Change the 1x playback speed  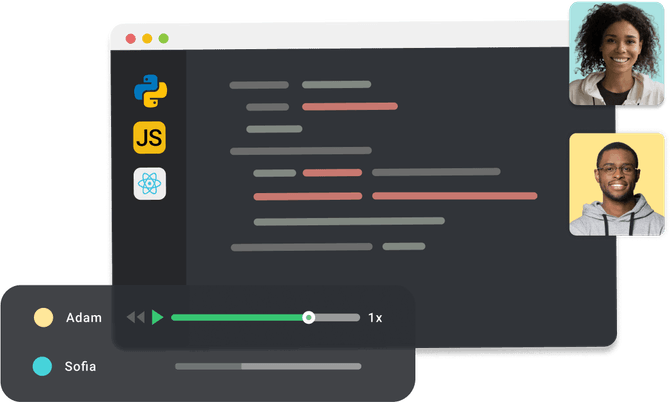coord(375,318)
